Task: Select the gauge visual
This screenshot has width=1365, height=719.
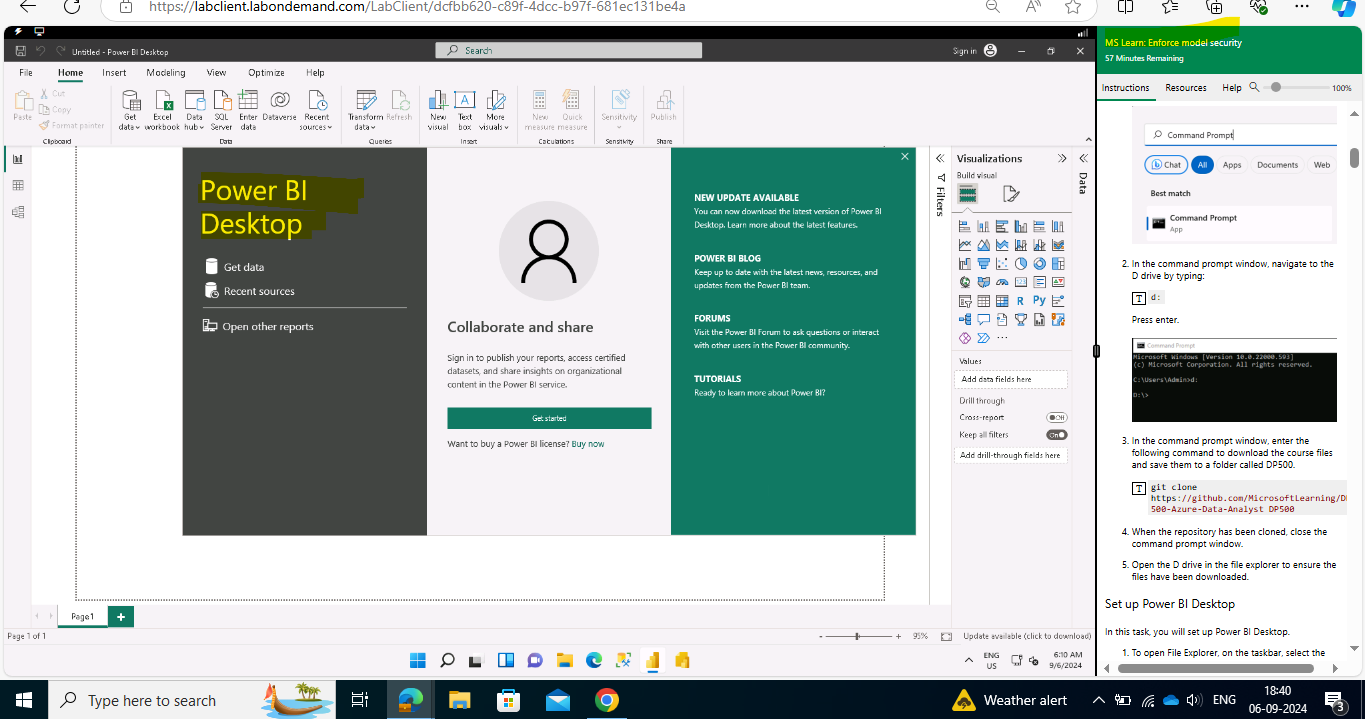Action: (1002, 282)
